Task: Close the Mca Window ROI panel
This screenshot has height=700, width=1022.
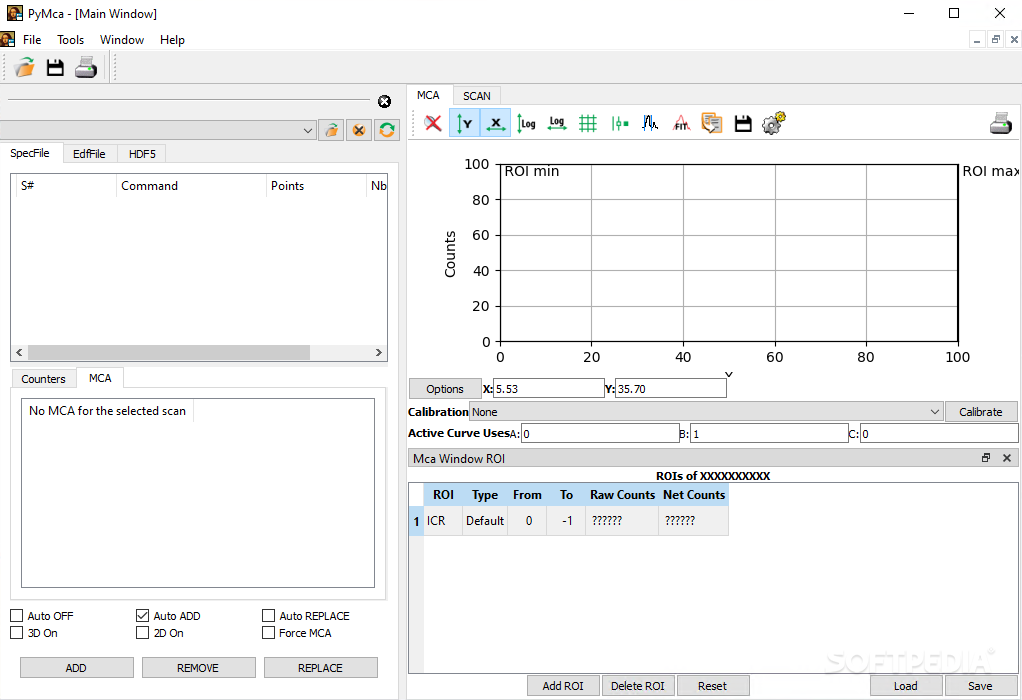Action: pos(1007,458)
